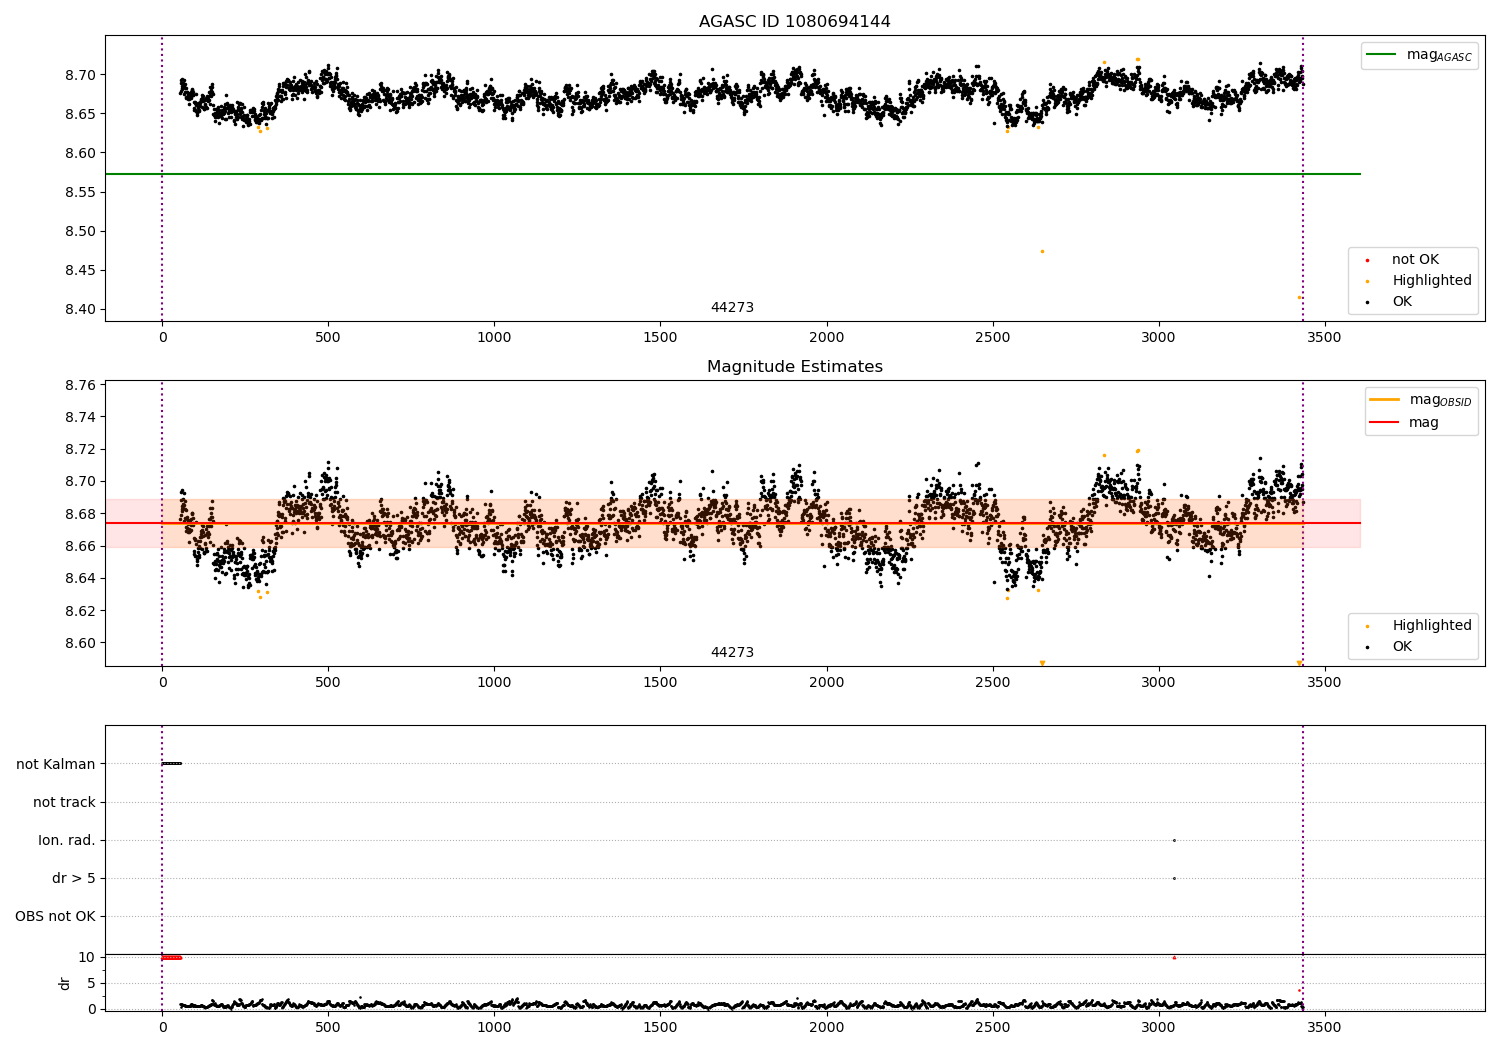Viewport: 1500px width, 1050px height.
Task: Click the 500 x-tick label under Magnitude Estimates plot
Action: click(x=328, y=683)
